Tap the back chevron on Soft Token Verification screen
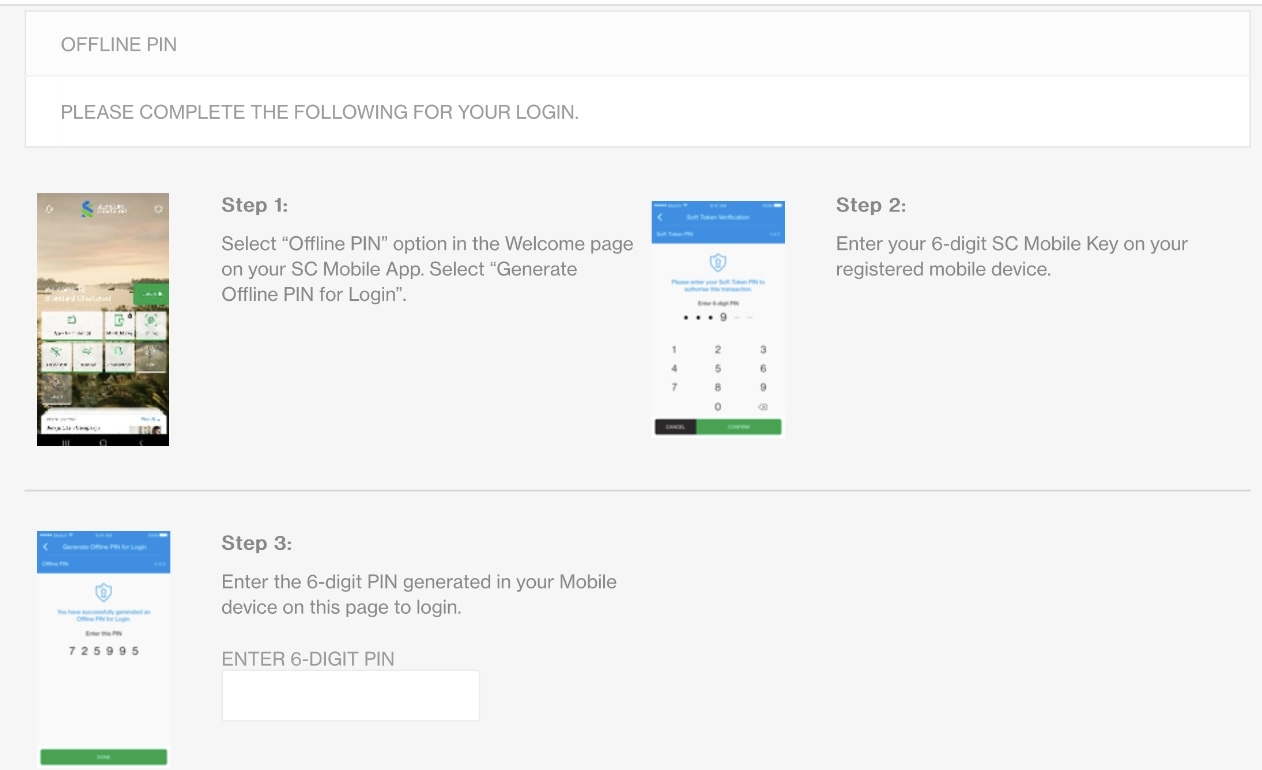The width and height of the screenshot is (1262, 770). (659, 217)
